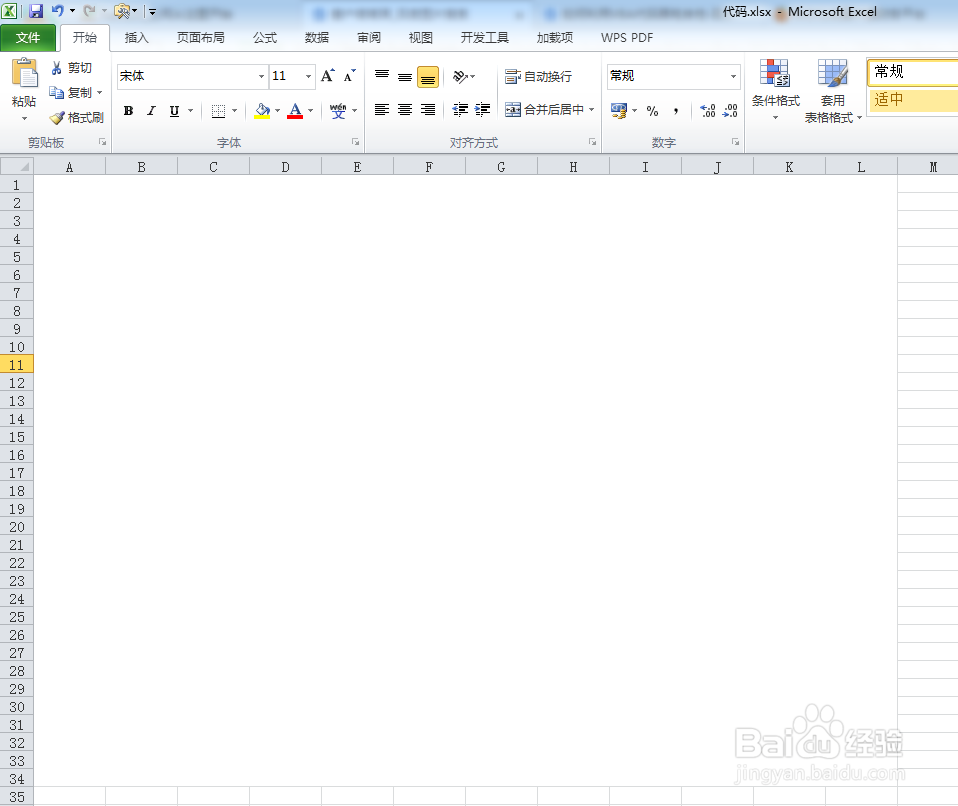Switch to the 插入 tab

(x=136, y=38)
